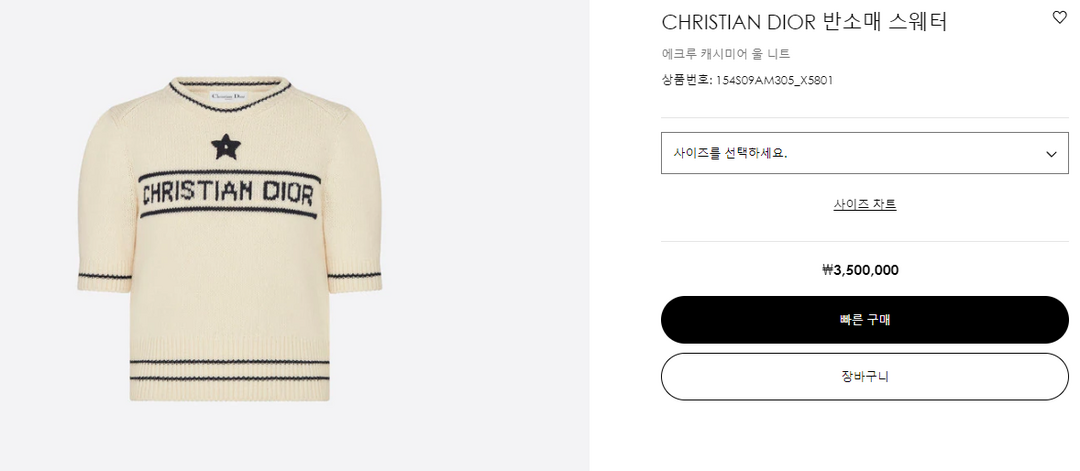Click the ₩3,500,000 price text
Screen dimensions: 1080x471
click(860, 270)
